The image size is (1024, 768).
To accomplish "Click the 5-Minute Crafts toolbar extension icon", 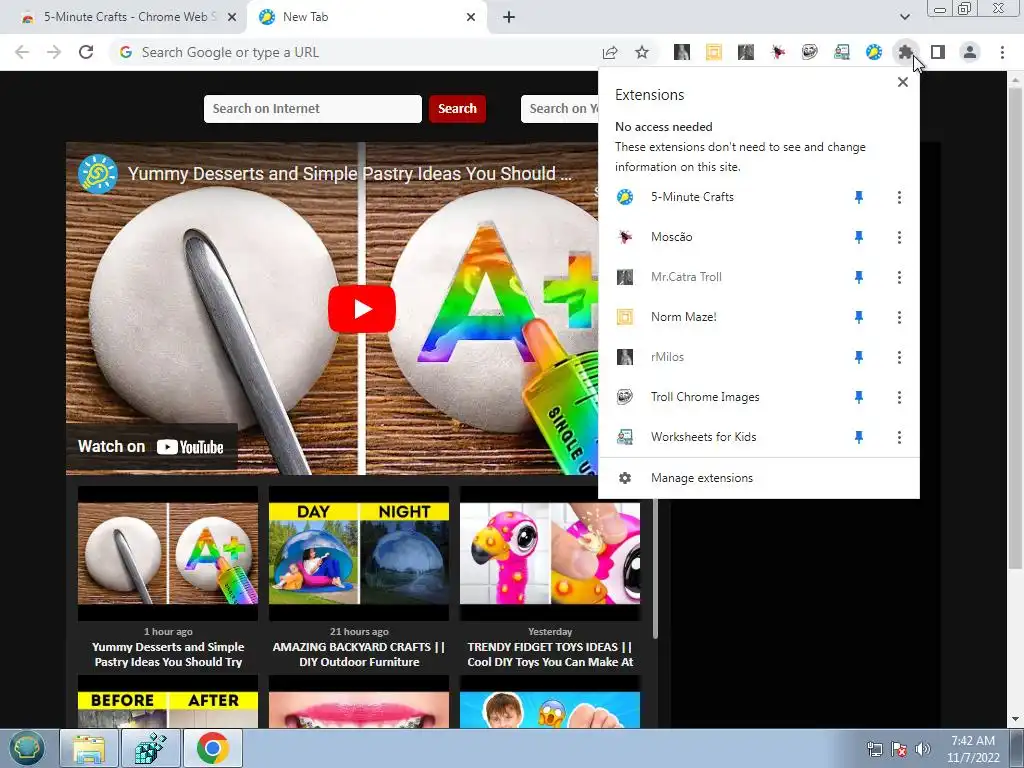I will point(874,52).
